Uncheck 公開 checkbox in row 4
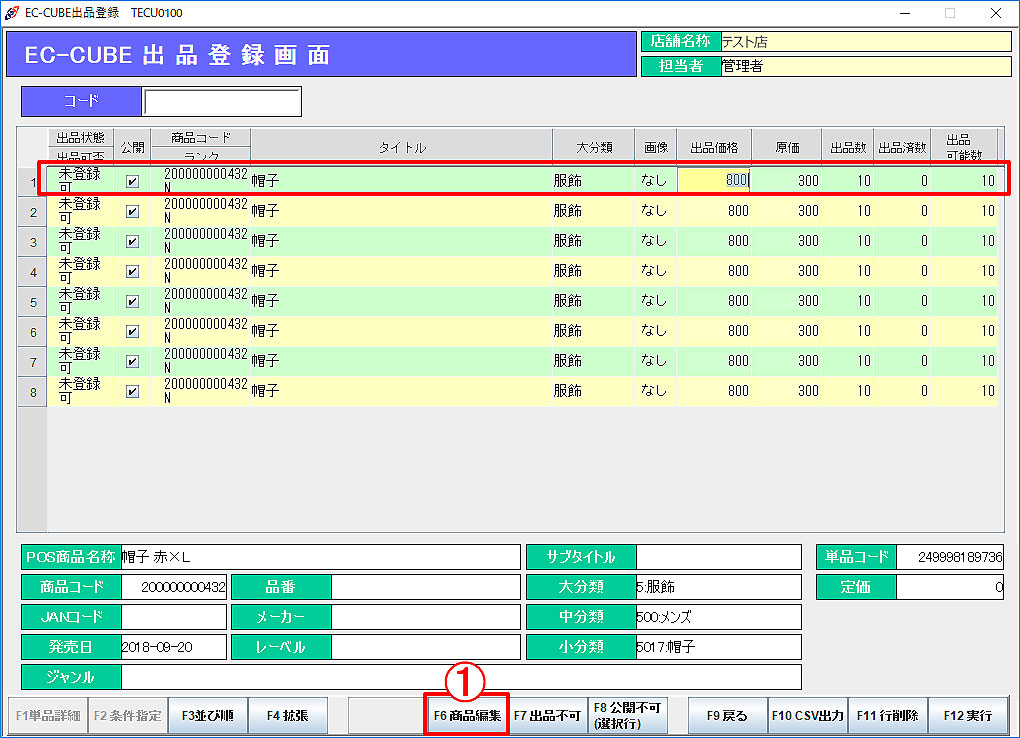This screenshot has height=738, width=1020. click(132, 272)
